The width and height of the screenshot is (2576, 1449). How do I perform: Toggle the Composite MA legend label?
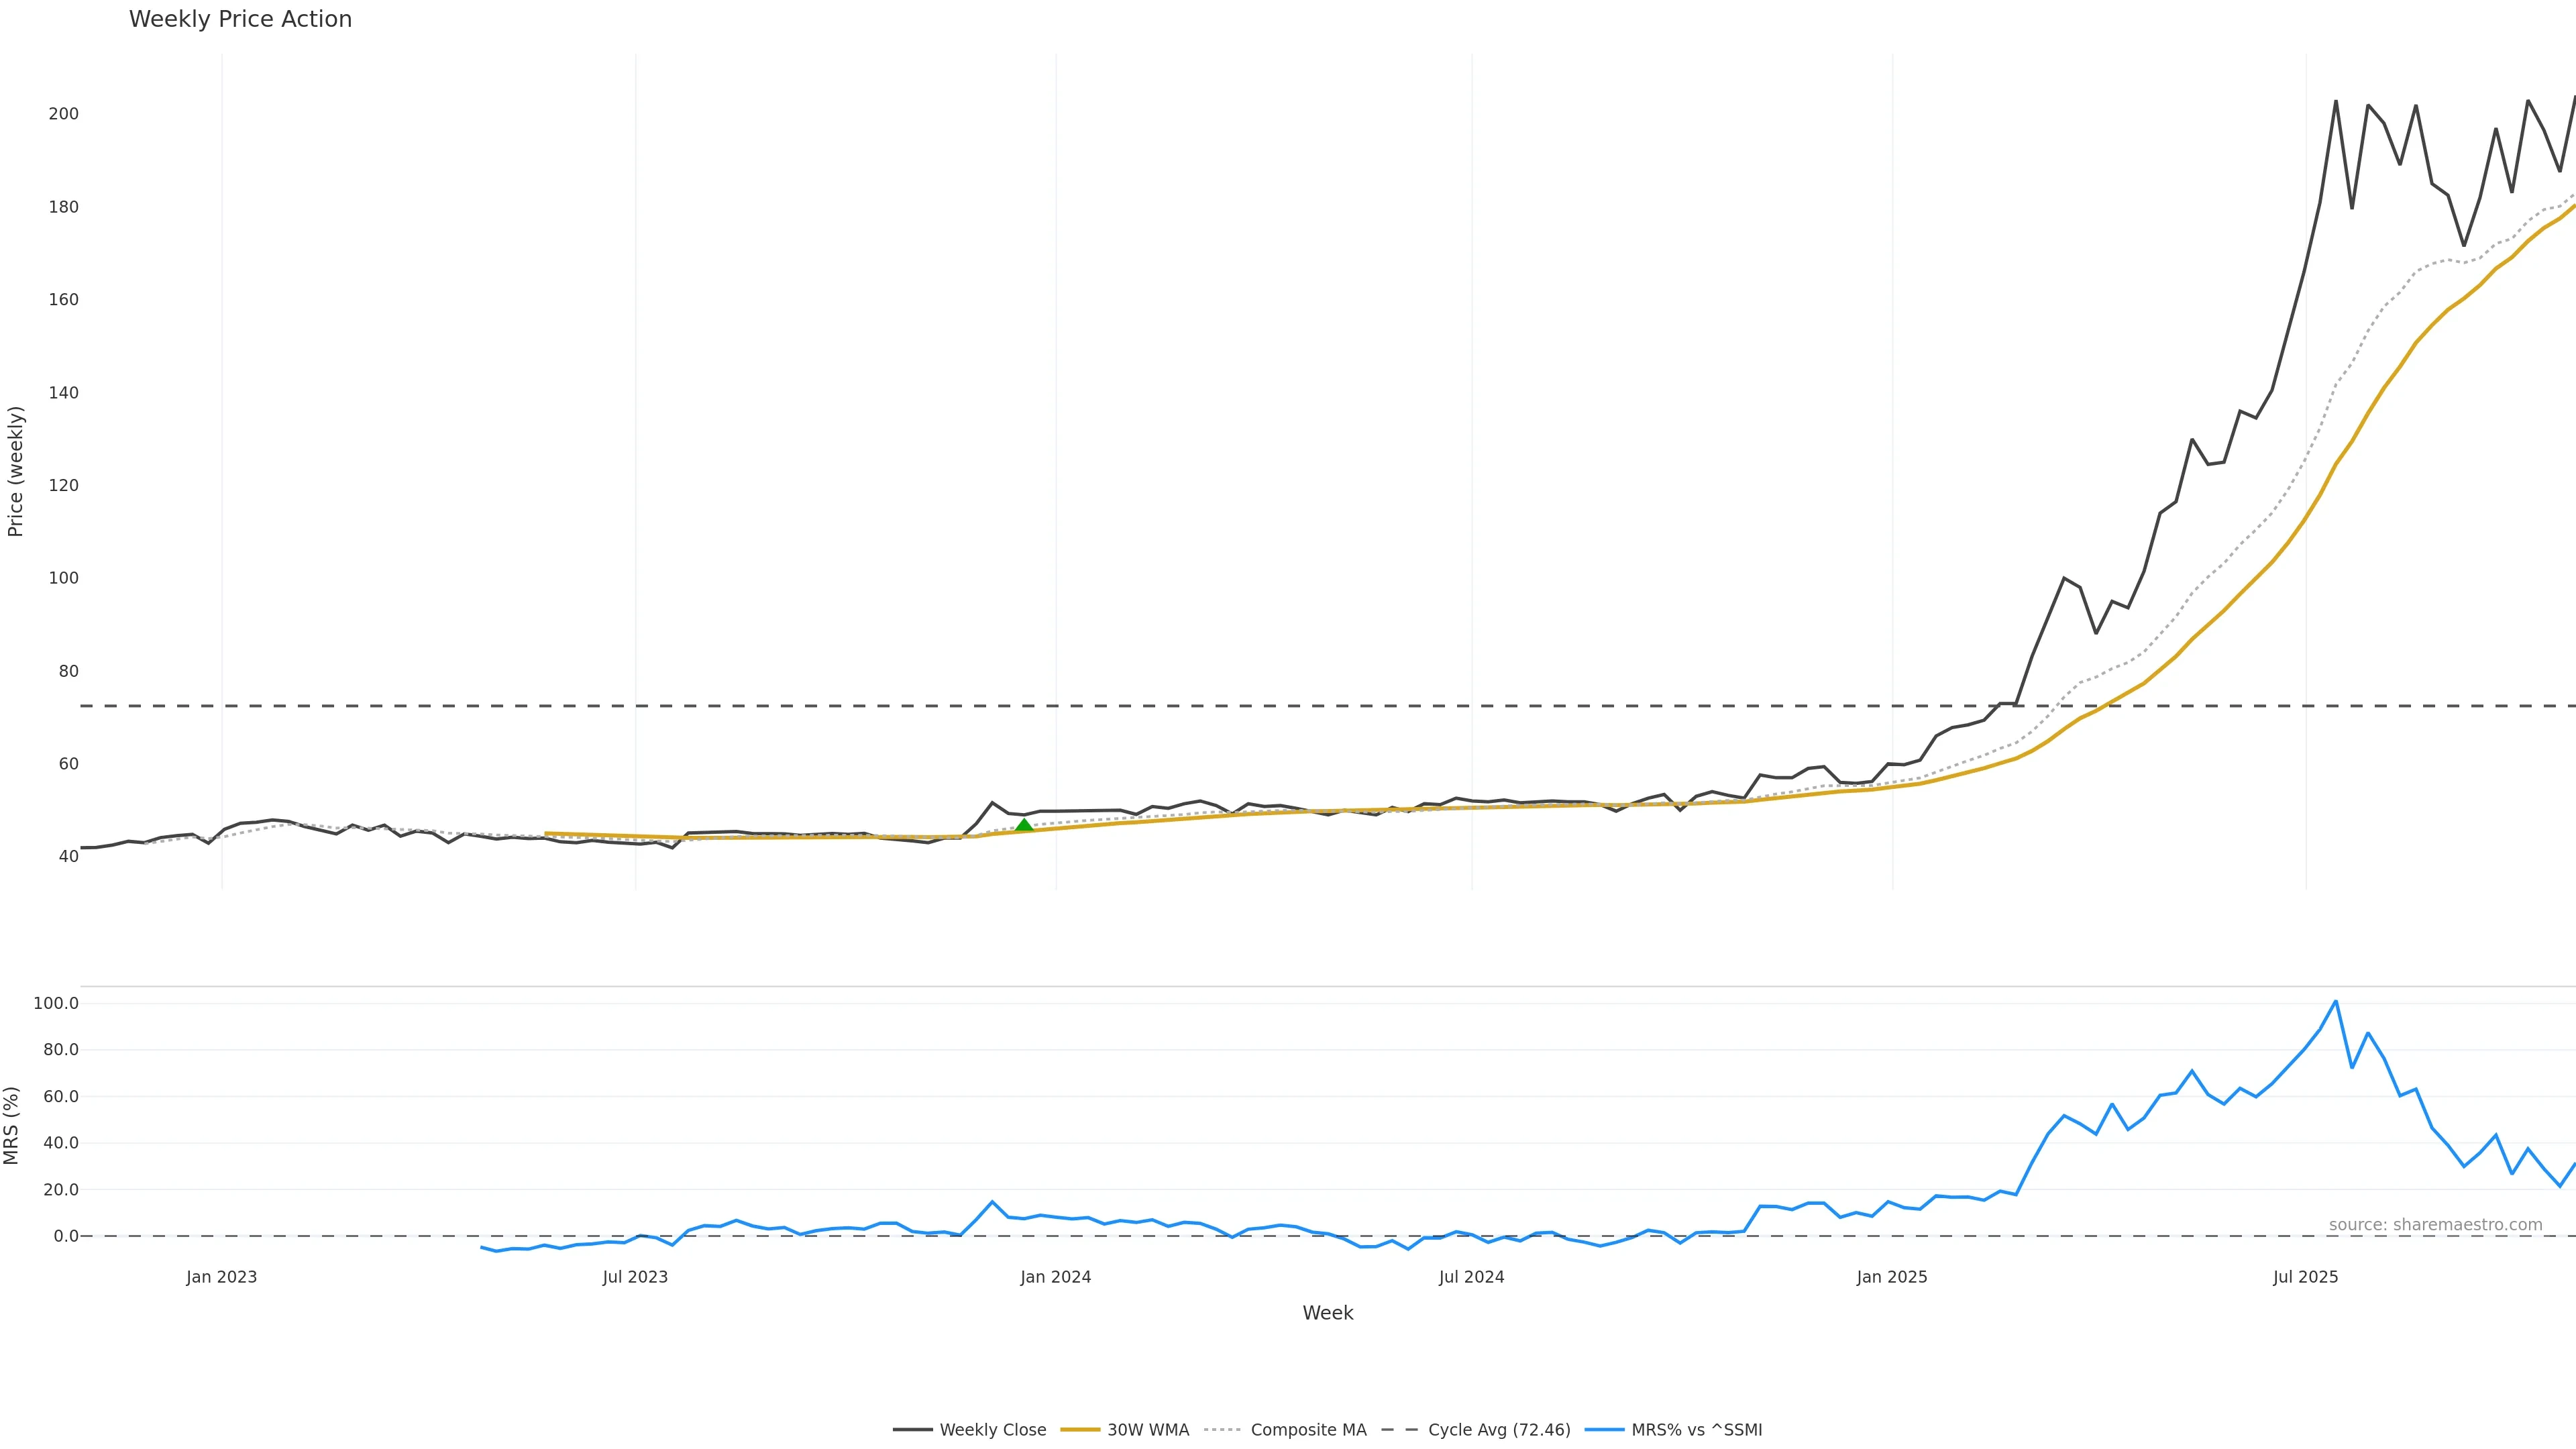pos(1308,1430)
